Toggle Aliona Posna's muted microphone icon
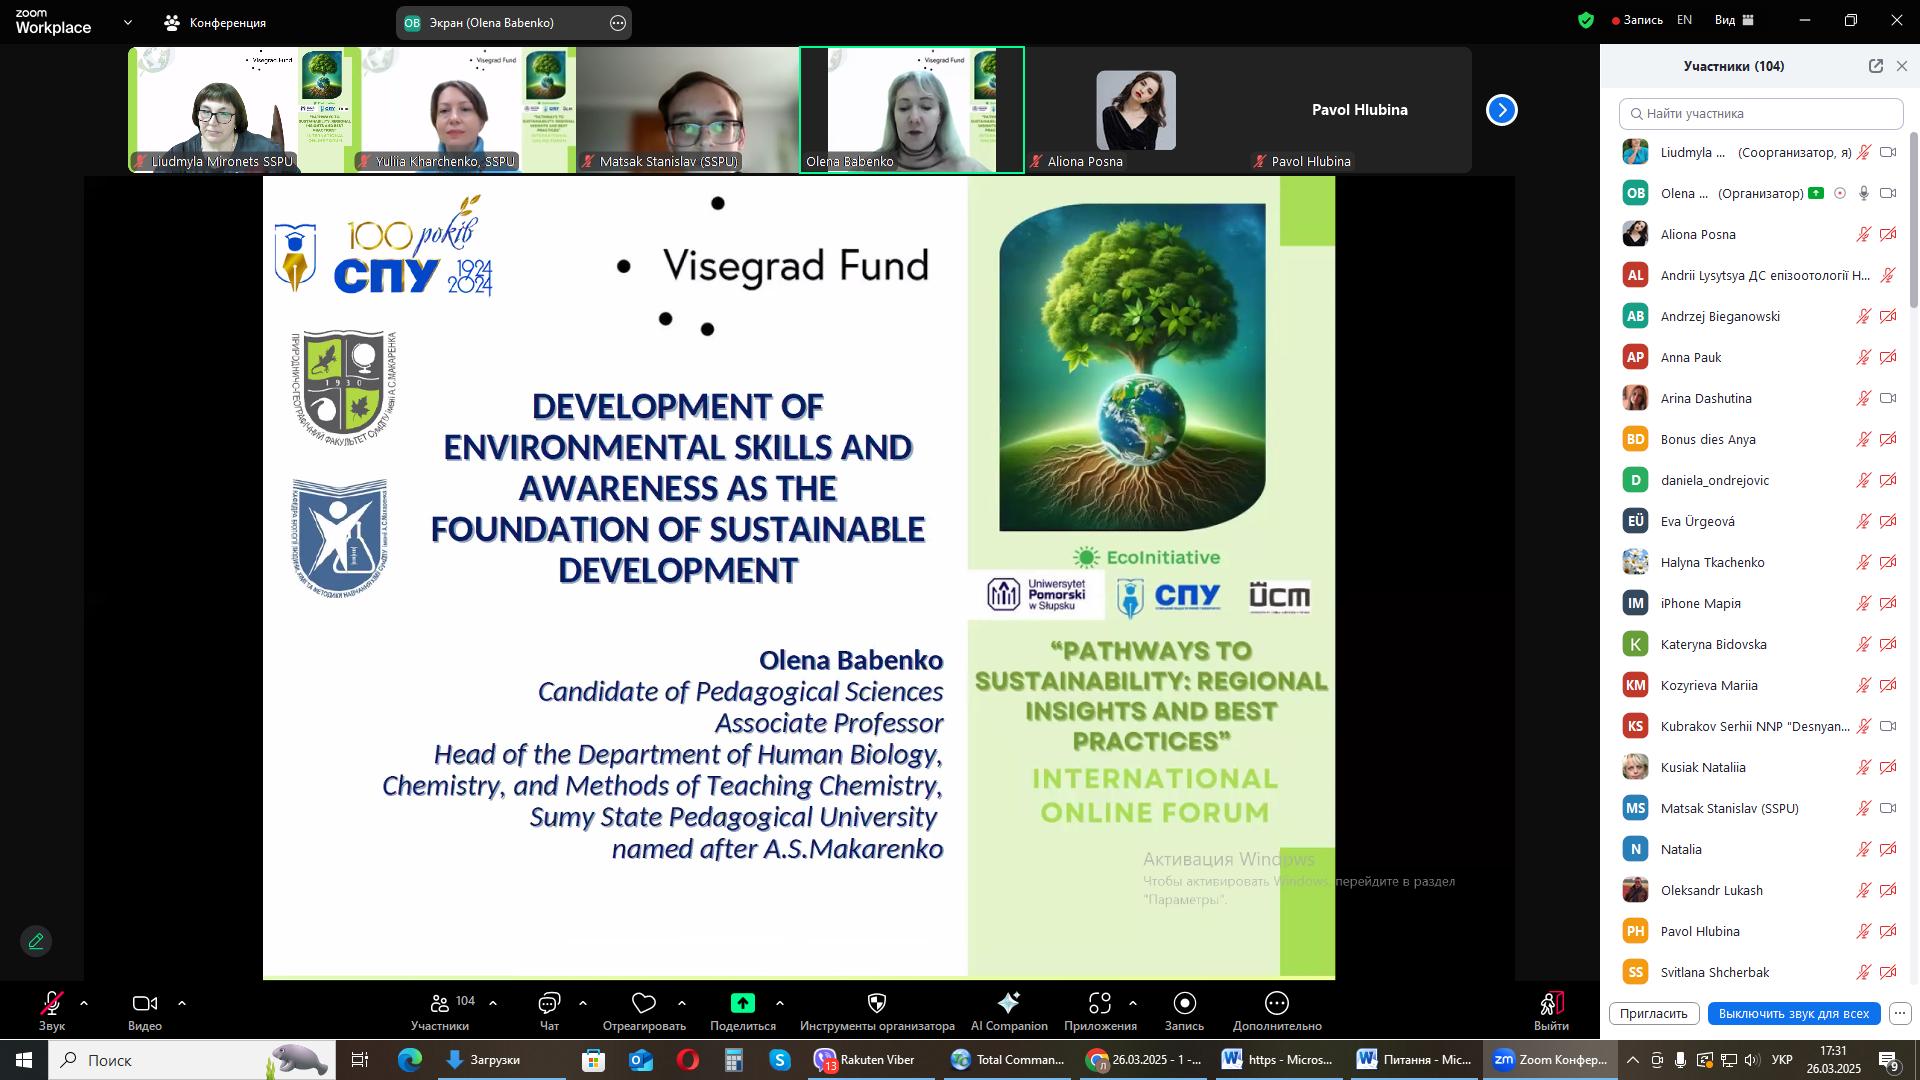 pos(1863,235)
